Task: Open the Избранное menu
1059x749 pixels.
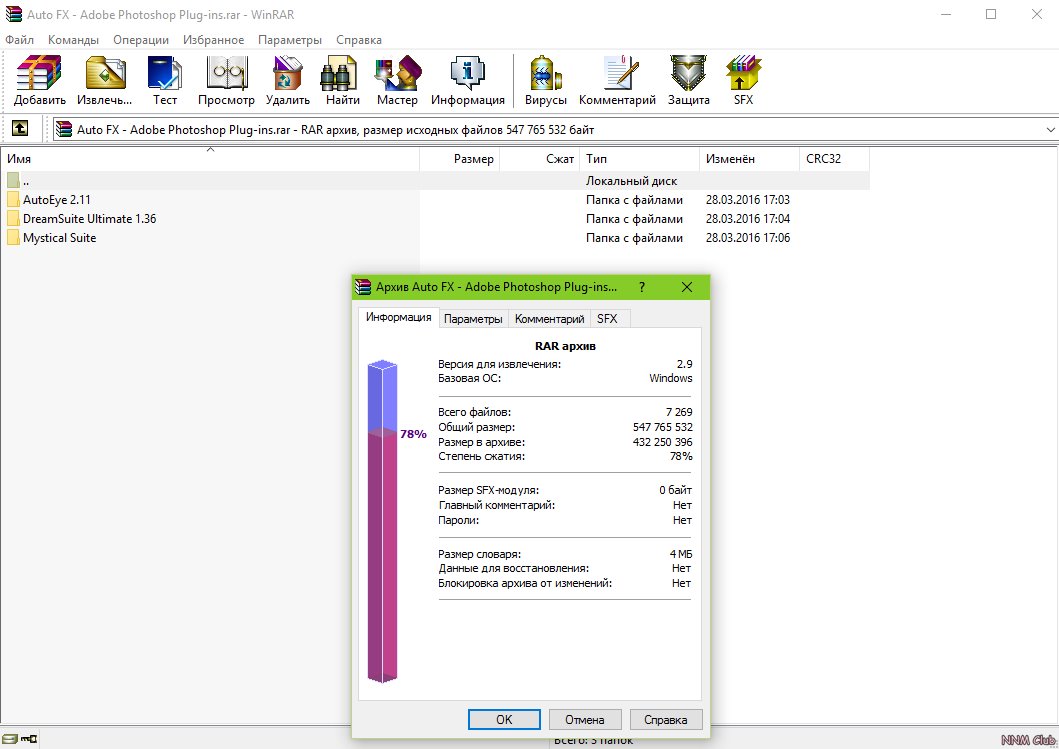Action: [x=213, y=40]
